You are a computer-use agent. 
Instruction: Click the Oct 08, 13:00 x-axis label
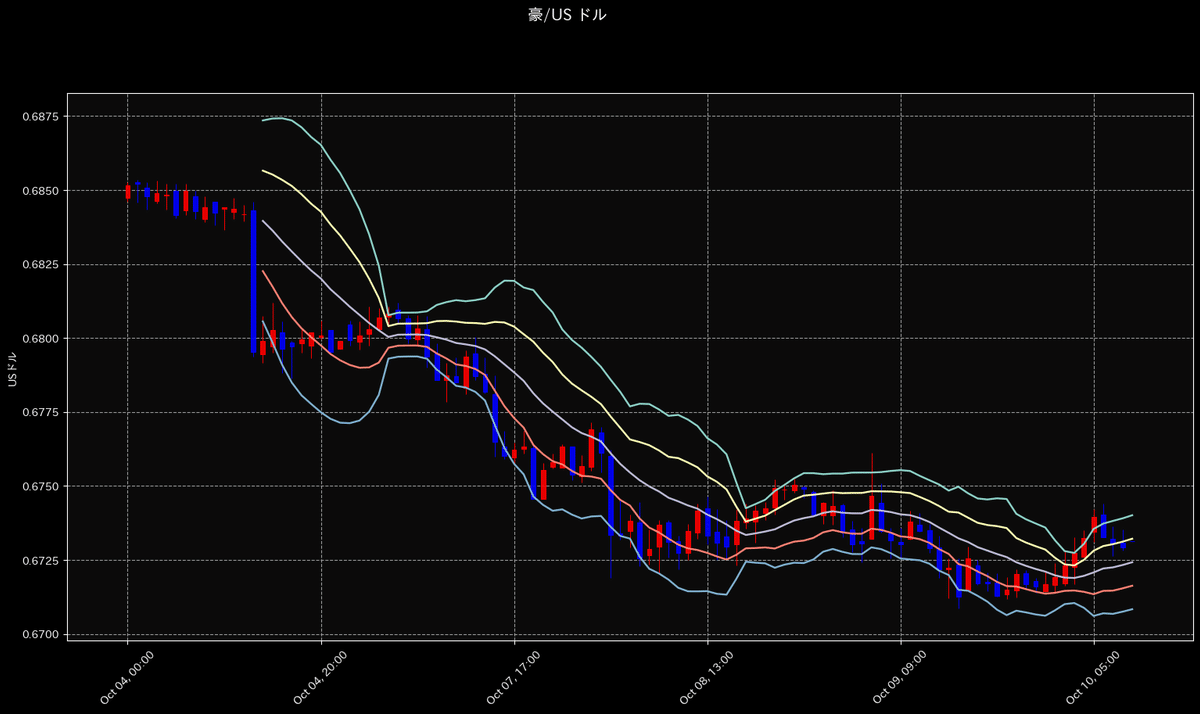pyautogui.click(x=707, y=679)
